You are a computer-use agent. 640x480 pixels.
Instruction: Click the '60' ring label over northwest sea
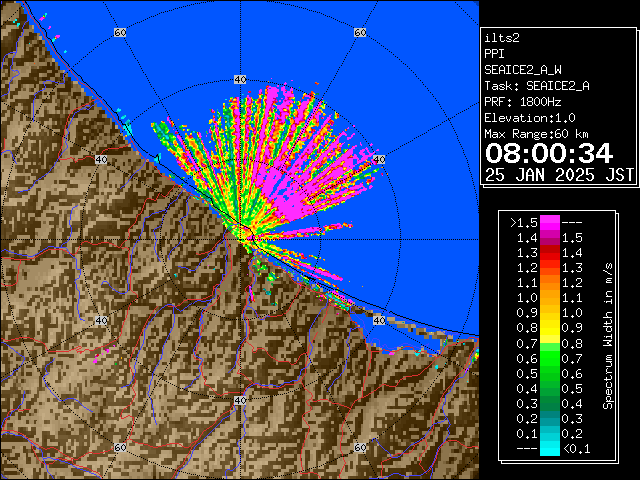[x=120, y=32]
